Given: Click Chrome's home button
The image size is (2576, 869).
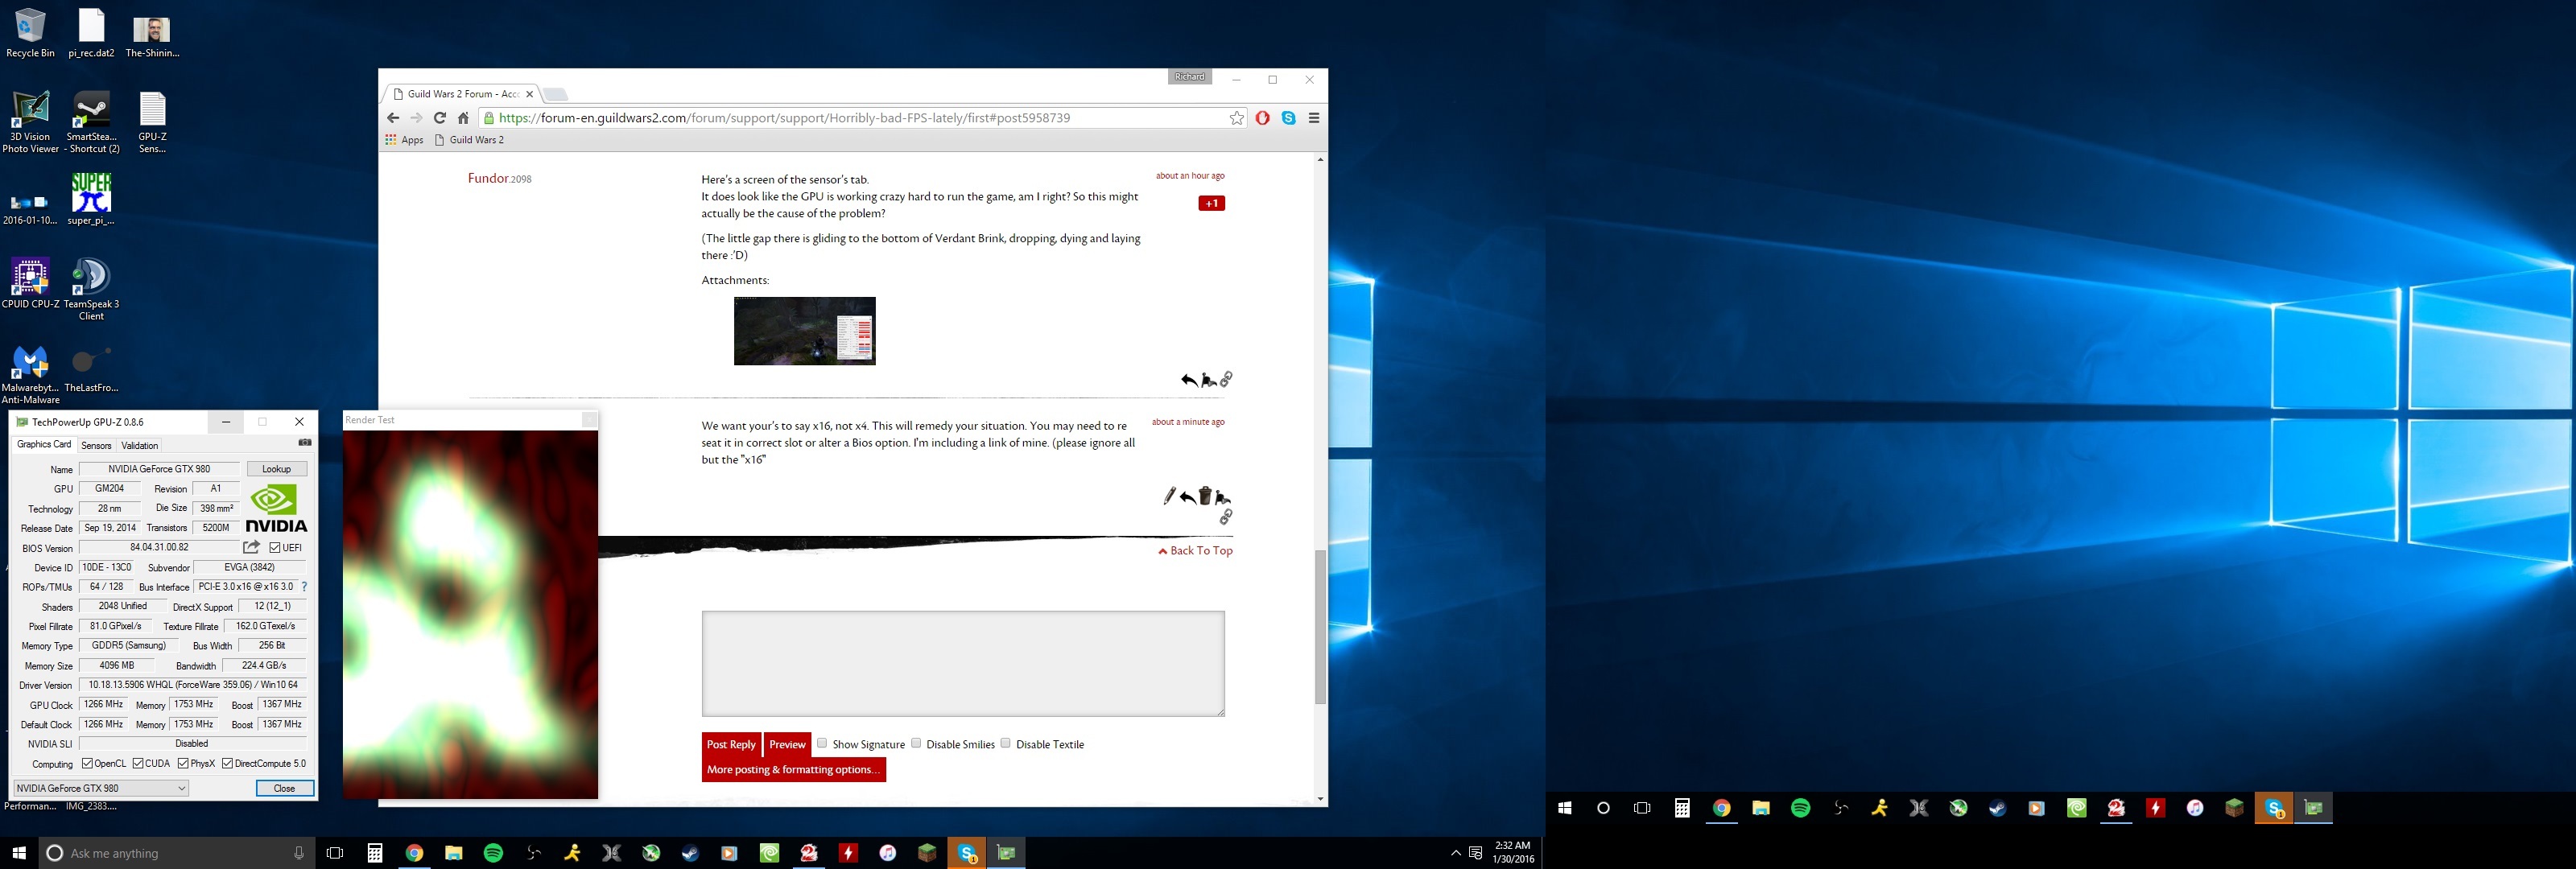Looking at the screenshot, I should tap(463, 118).
